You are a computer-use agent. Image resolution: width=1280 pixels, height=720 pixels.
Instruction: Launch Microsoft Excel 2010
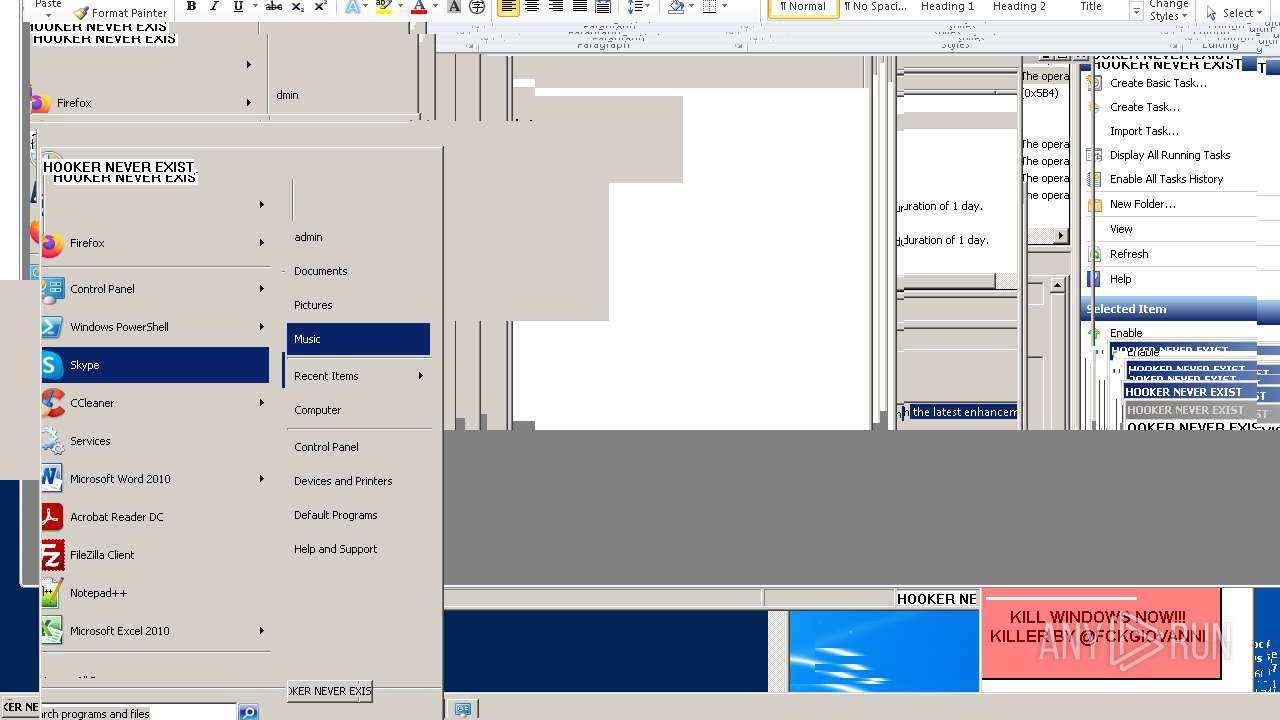point(155,631)
